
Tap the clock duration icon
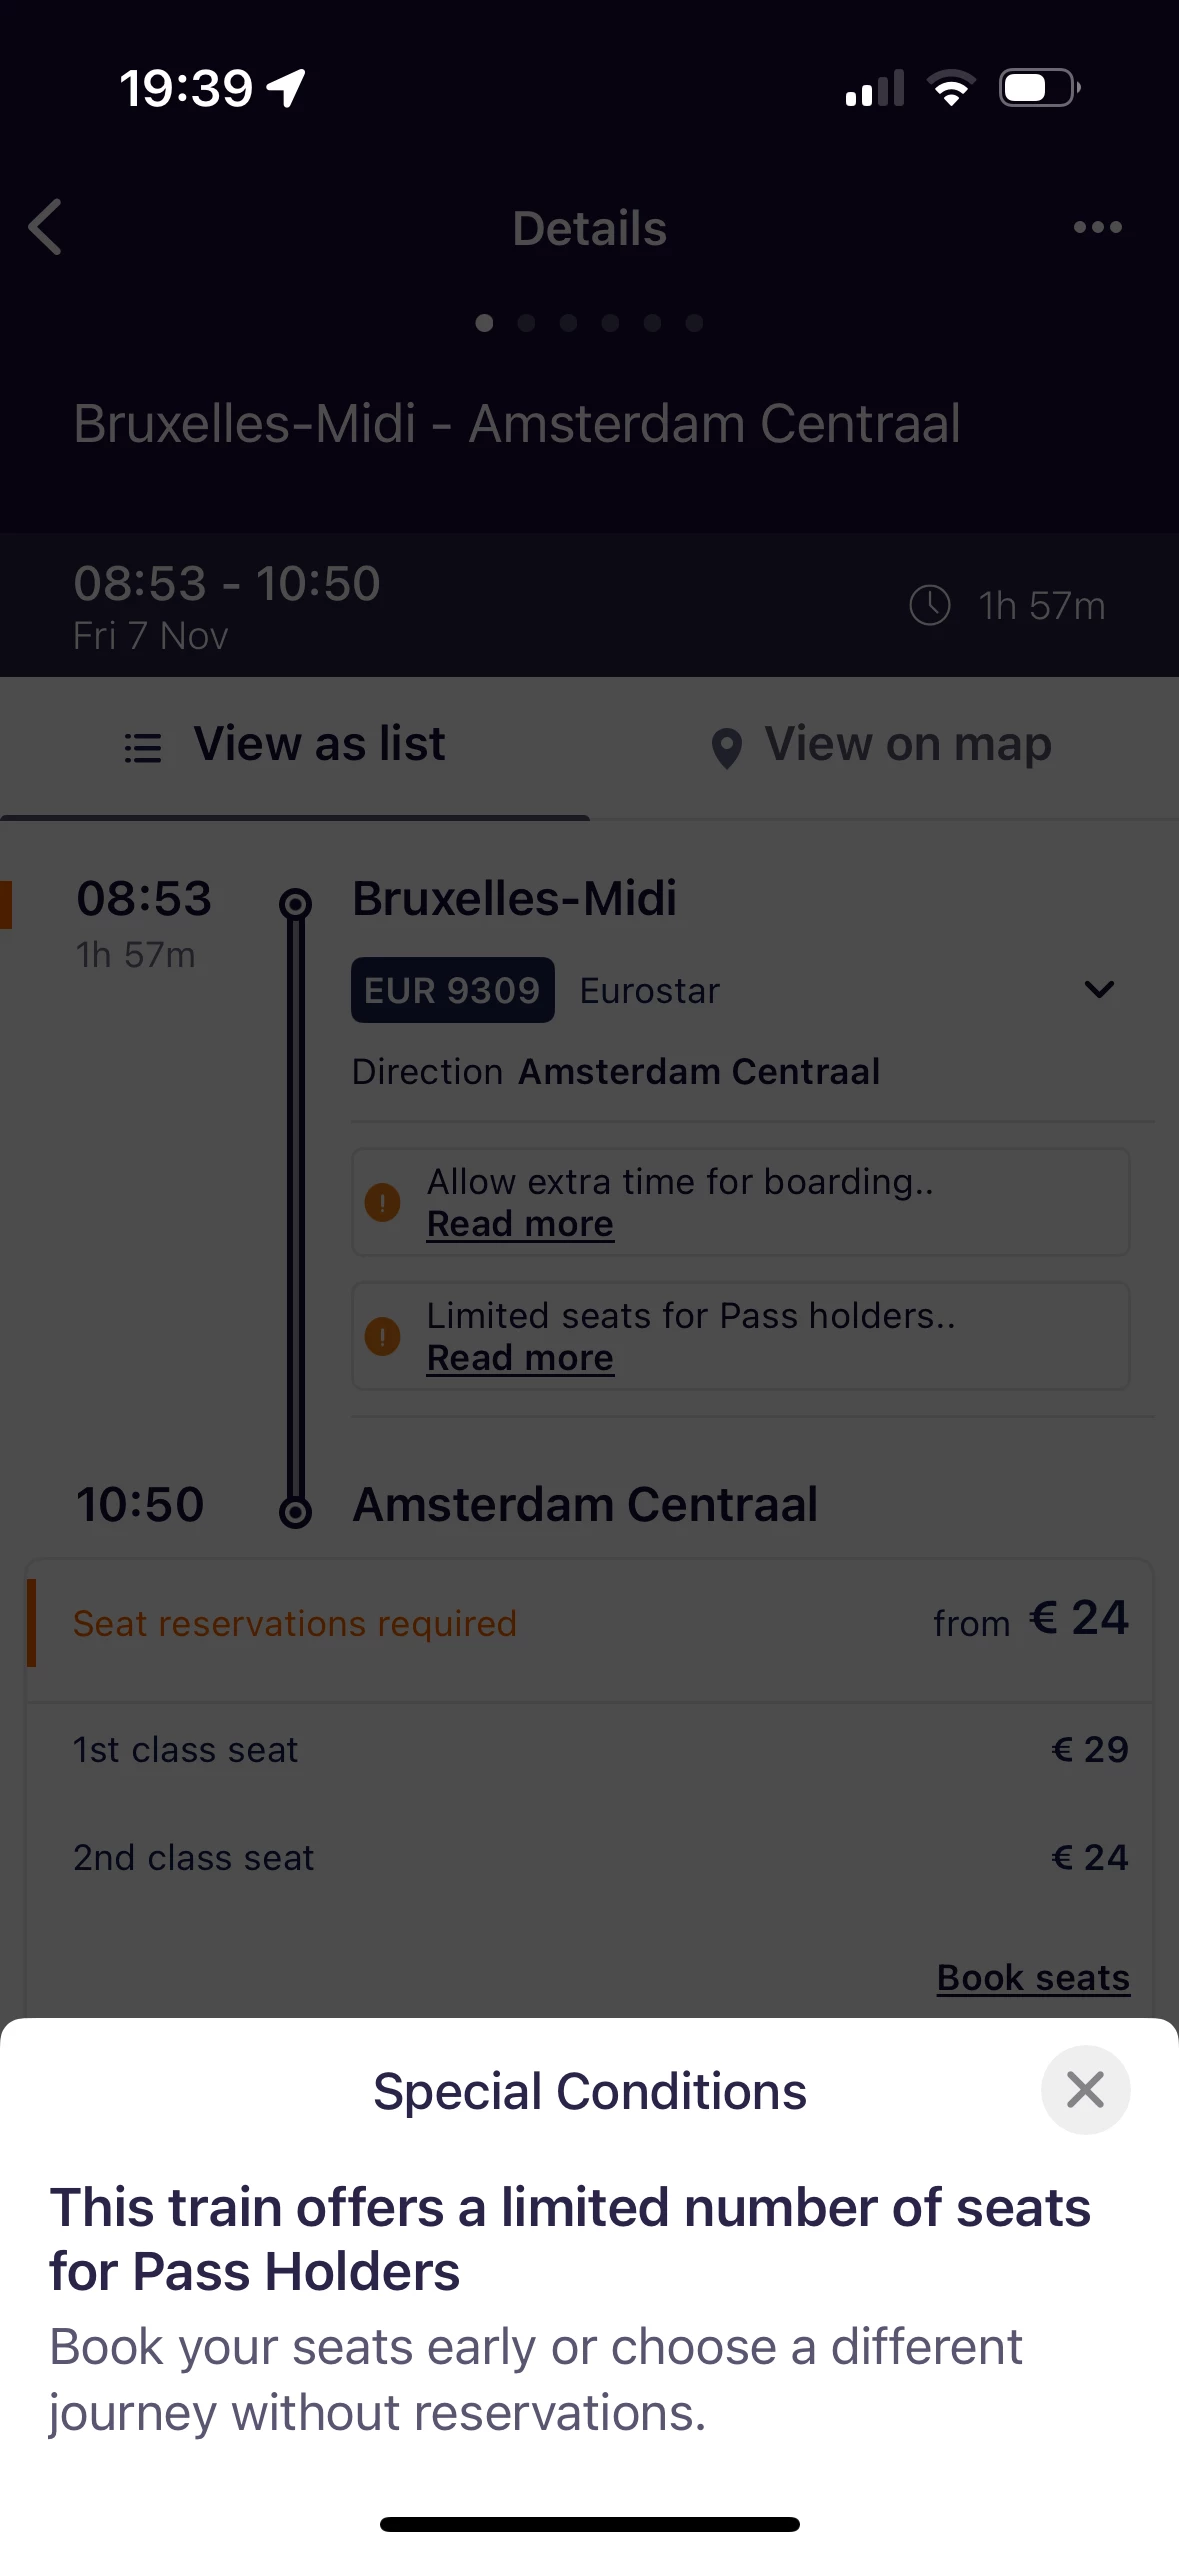pyautogui.click(x=929, y=605)
